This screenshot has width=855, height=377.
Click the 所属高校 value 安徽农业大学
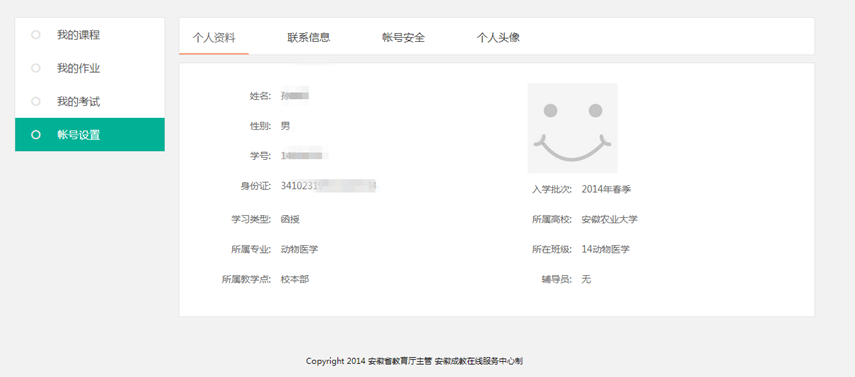[x=609, y=219]
